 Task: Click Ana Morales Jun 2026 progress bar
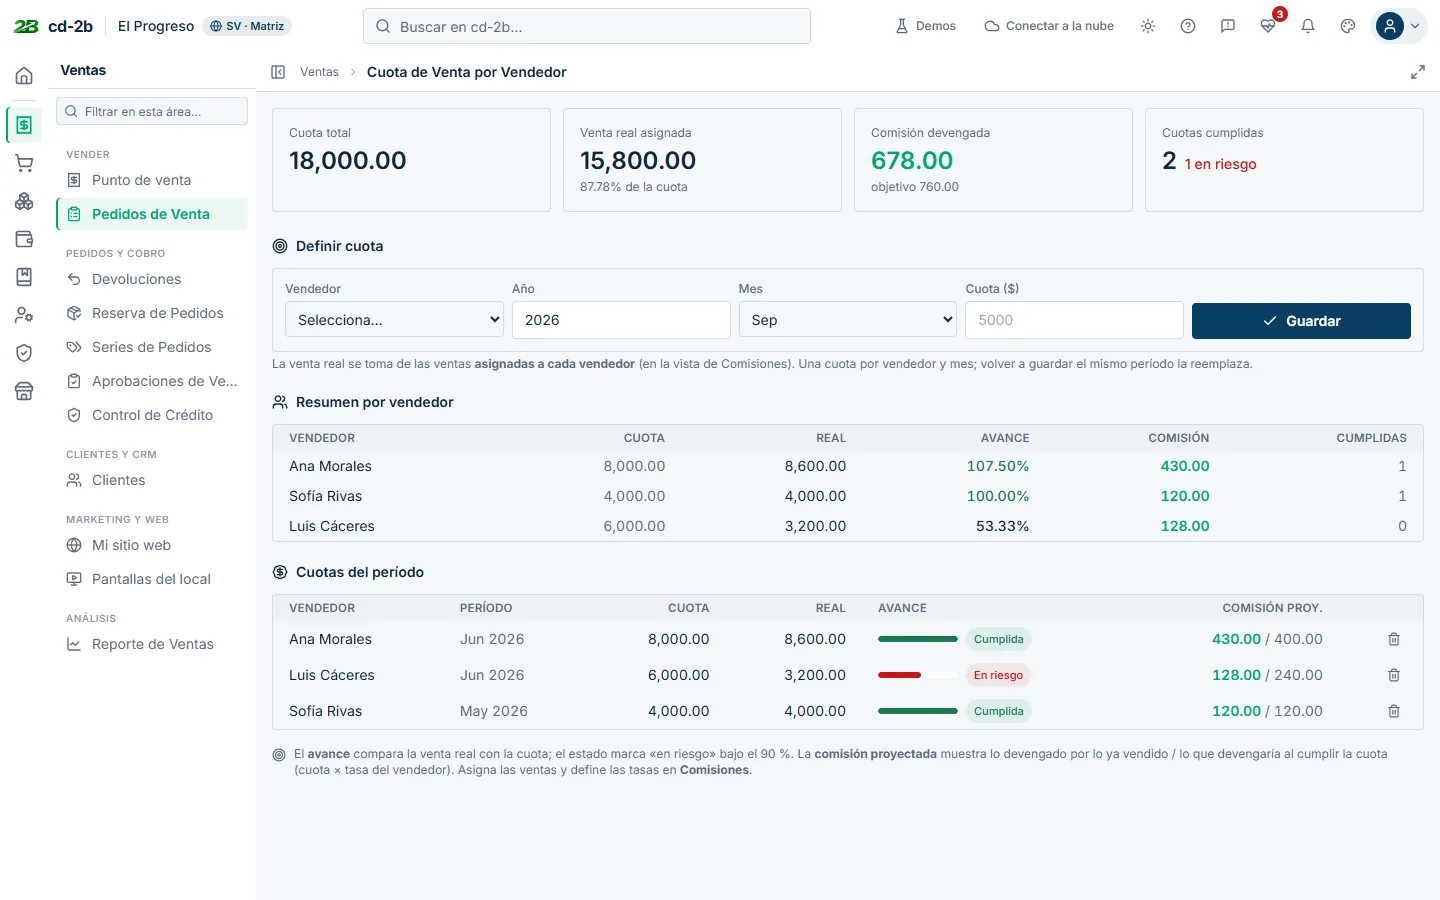click(x=918, y=639)
